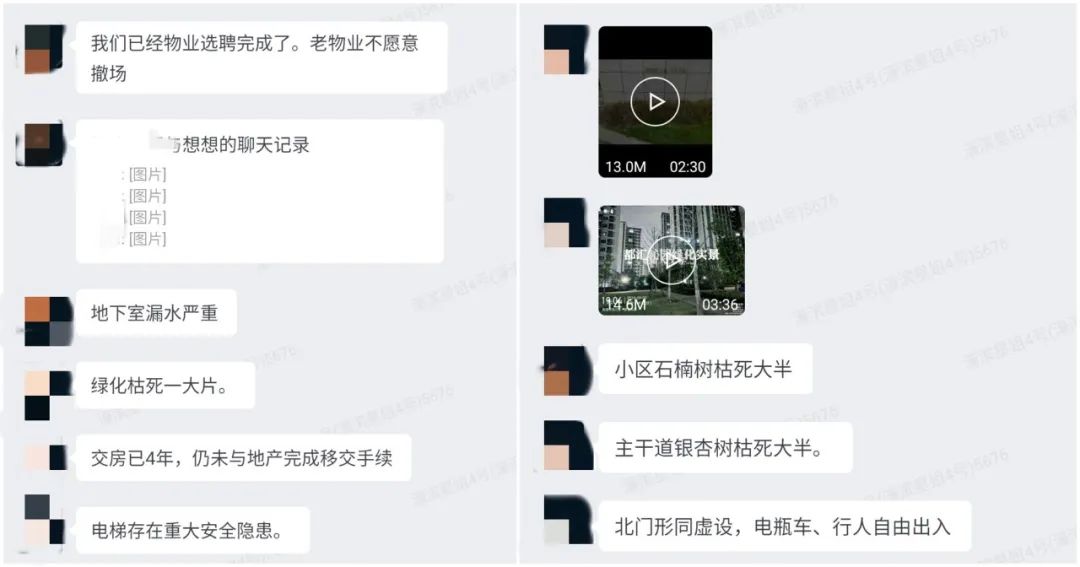The height and width of the screenshot is (567, 1080).
Task: Select the 北门形同虚设 message bubble
Action: coord(784,526)
